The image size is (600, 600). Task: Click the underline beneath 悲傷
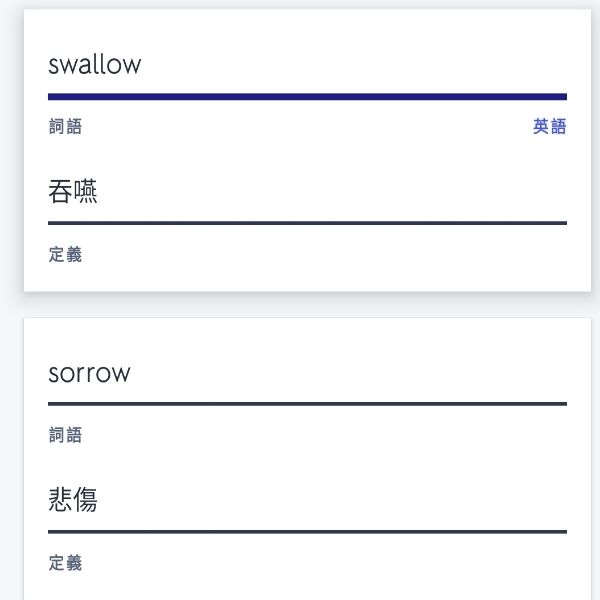[x=307, y=530]
